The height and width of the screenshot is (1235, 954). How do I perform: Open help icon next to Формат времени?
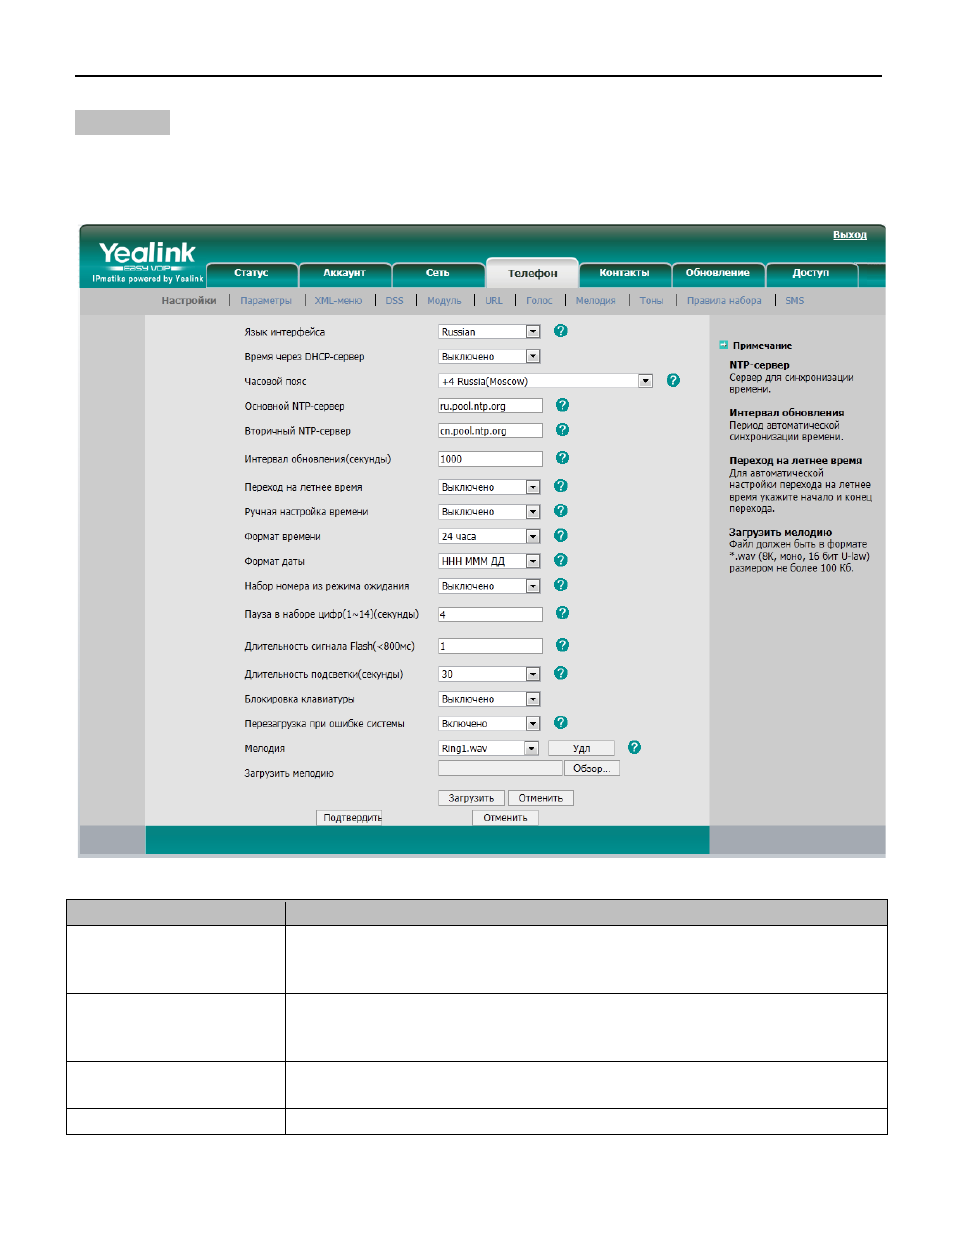click(561, 536)
